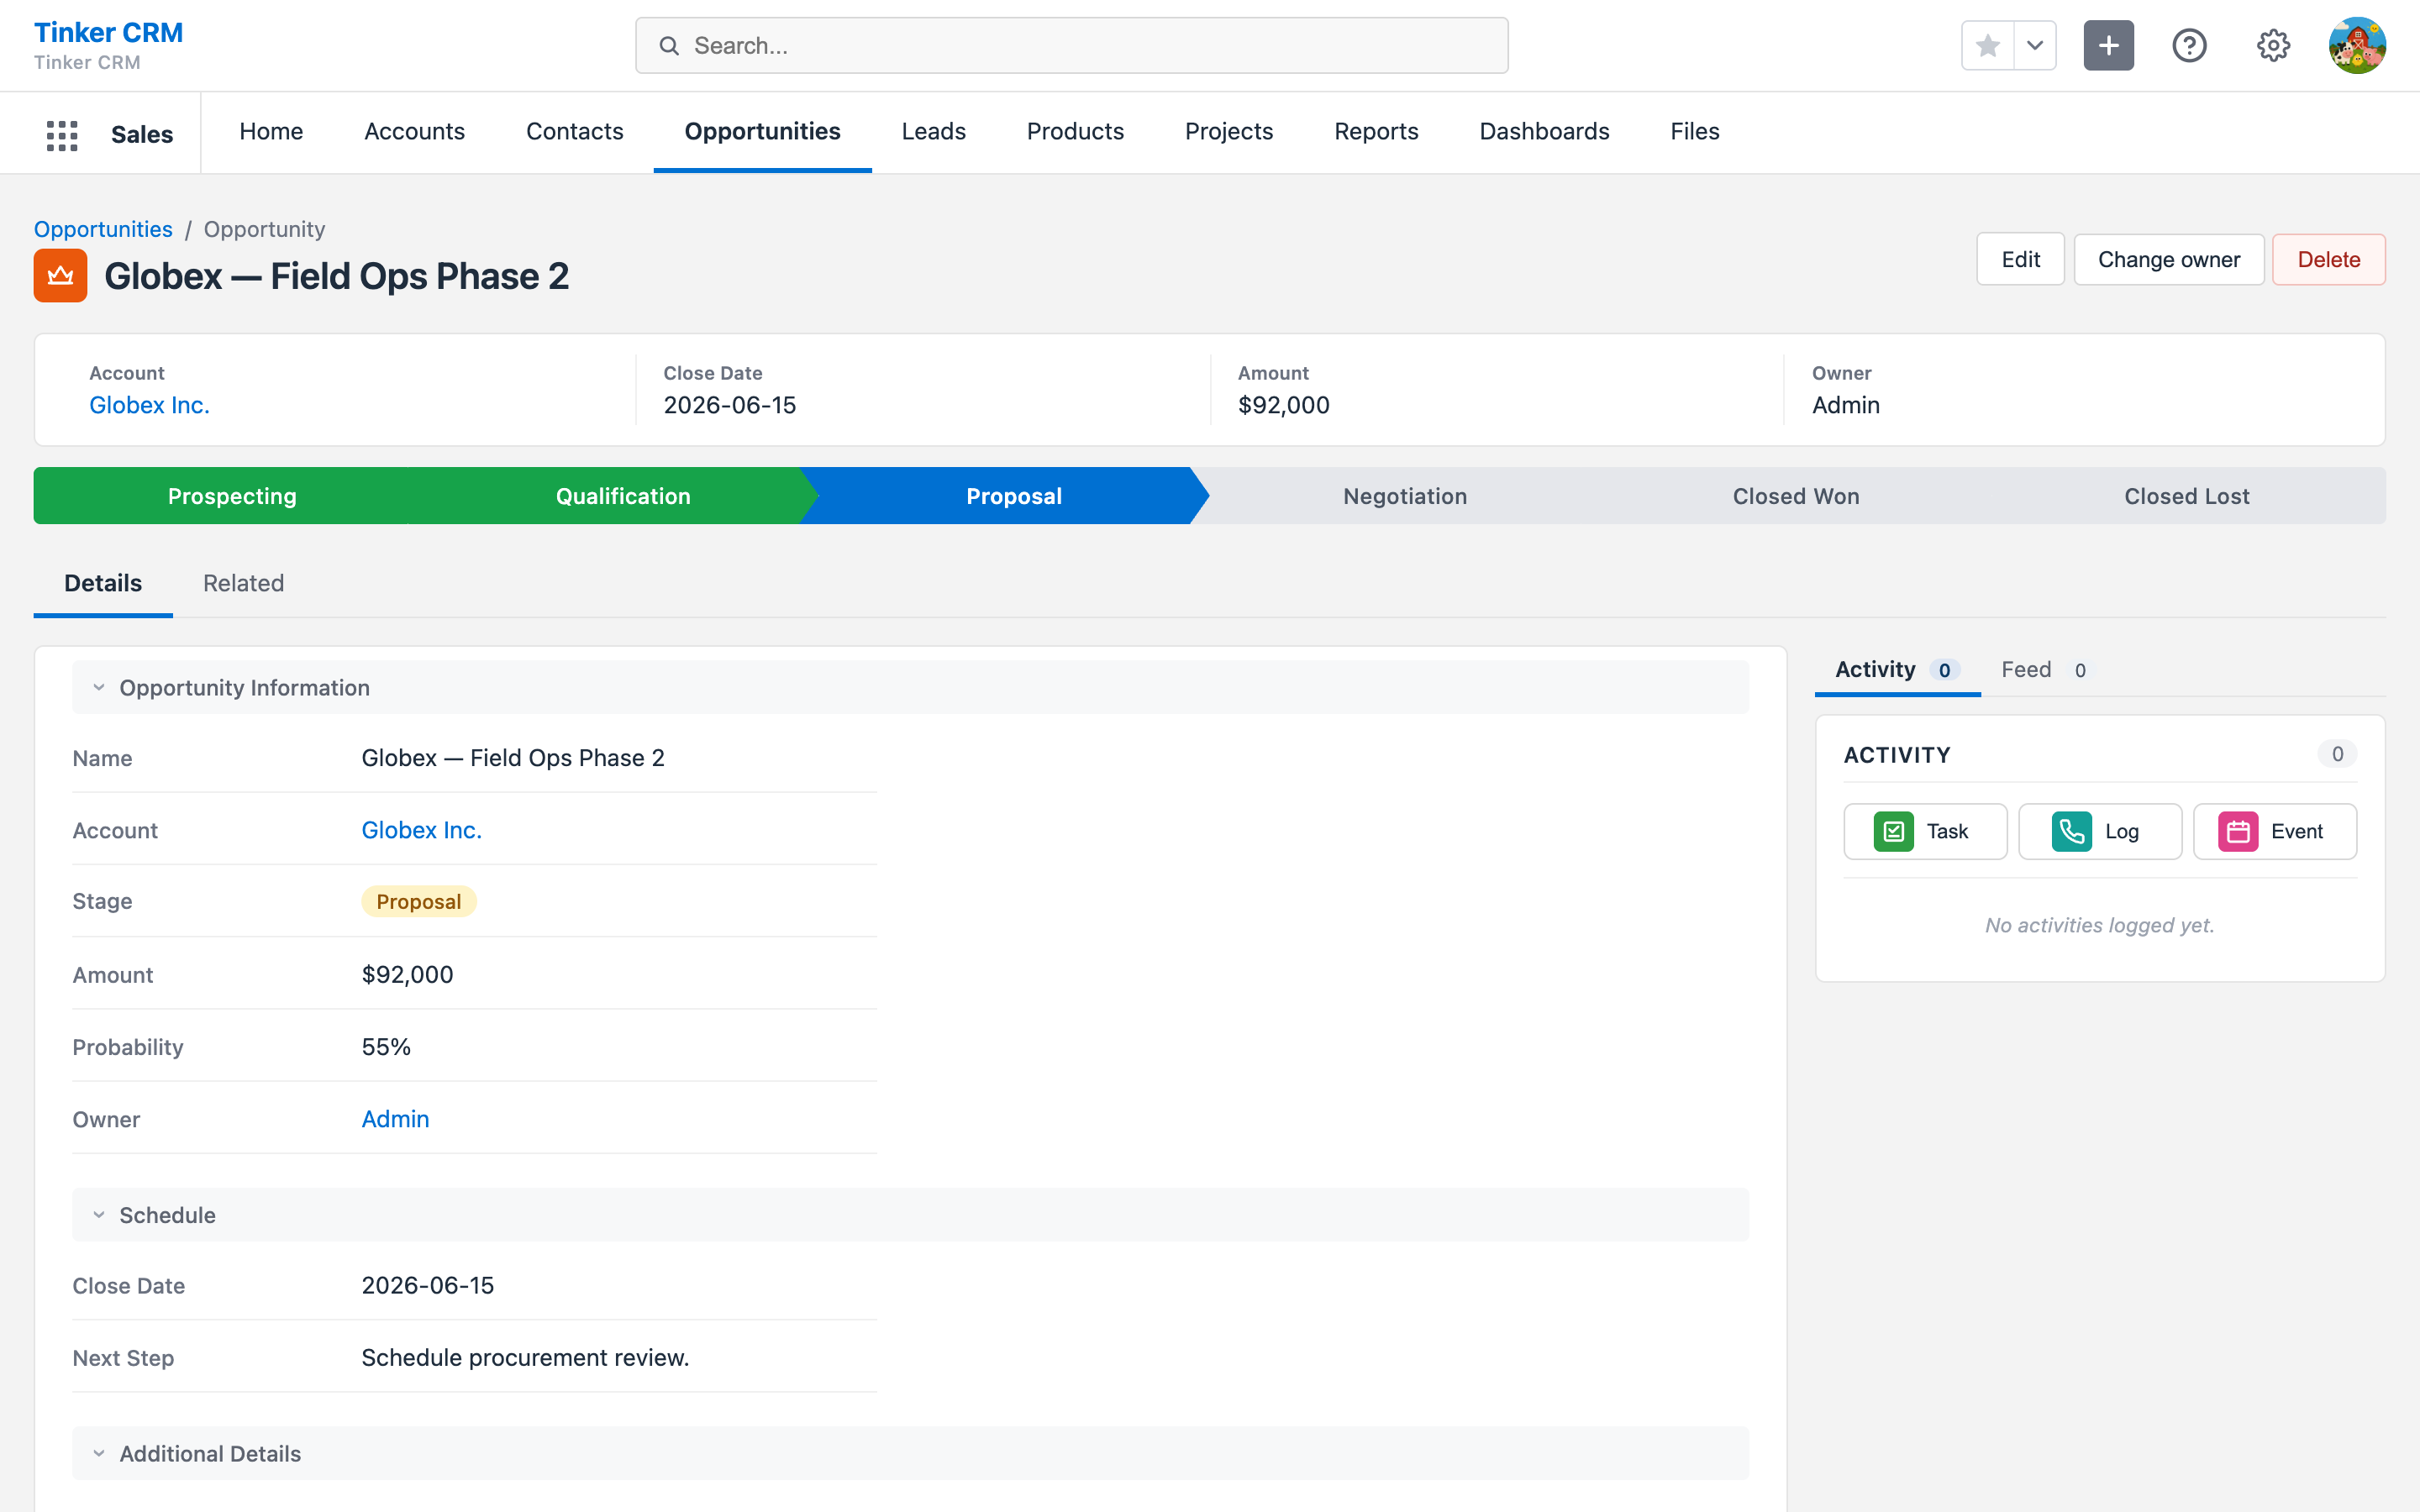Open the Dashboards tab
2420x1512 pixels.
[x=1544, y=131]
